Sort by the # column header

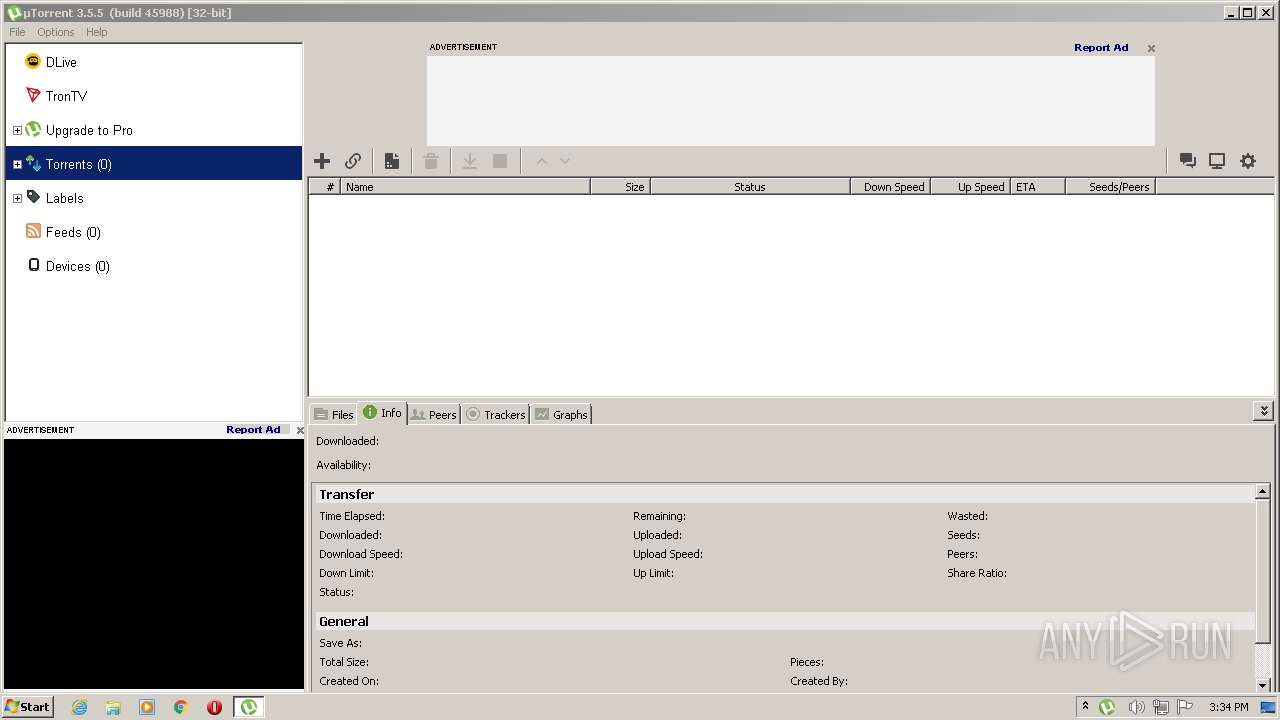point(324,187)
